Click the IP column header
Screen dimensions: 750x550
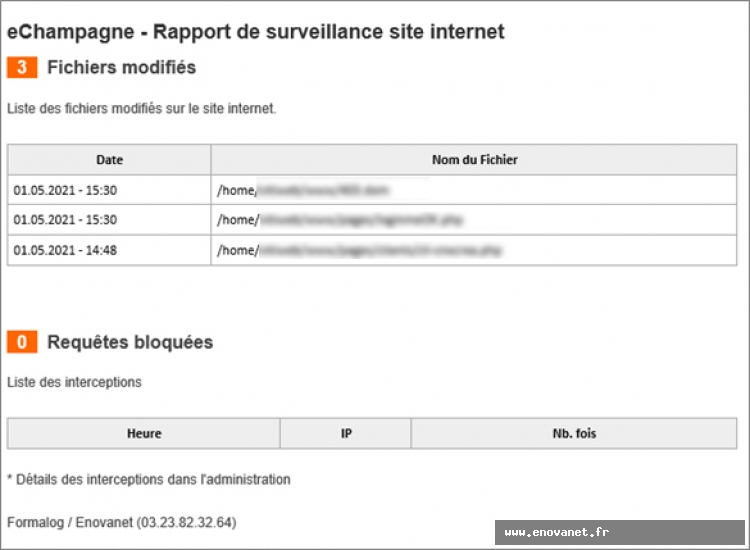(346, 433)
